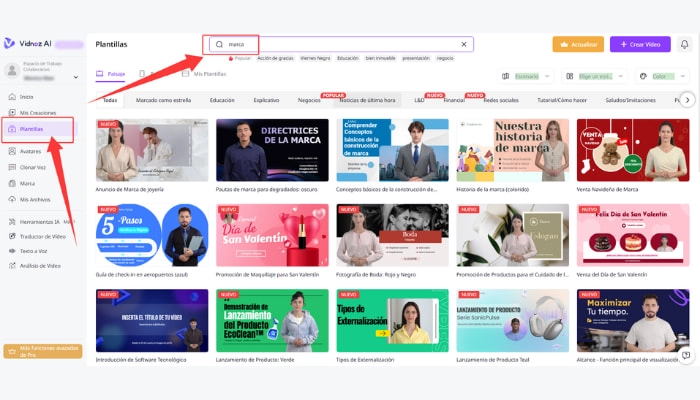Switch to the Paisaje tab
This screenshot has height=400, width=700.
(x=111, y=74)
